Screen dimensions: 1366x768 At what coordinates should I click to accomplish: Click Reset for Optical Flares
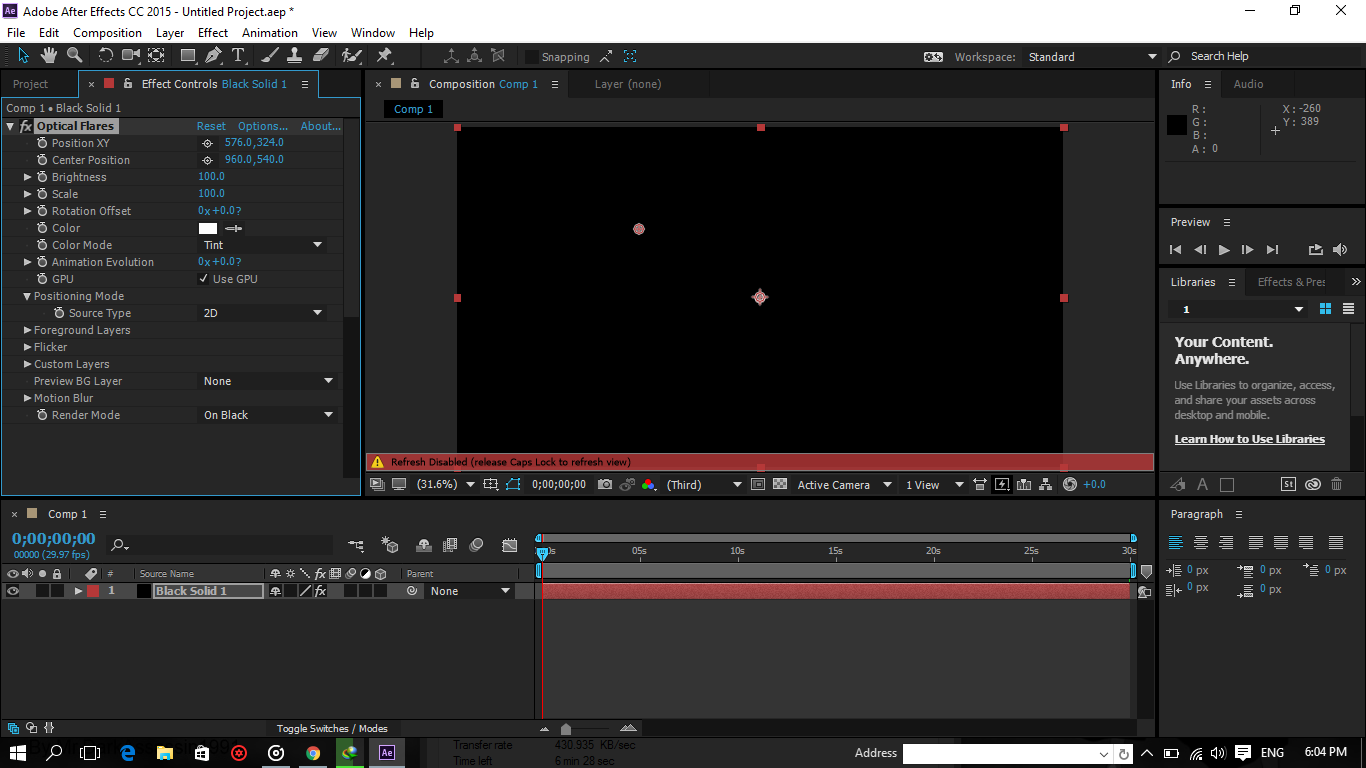pyautogui.click(x=211, y=126)
